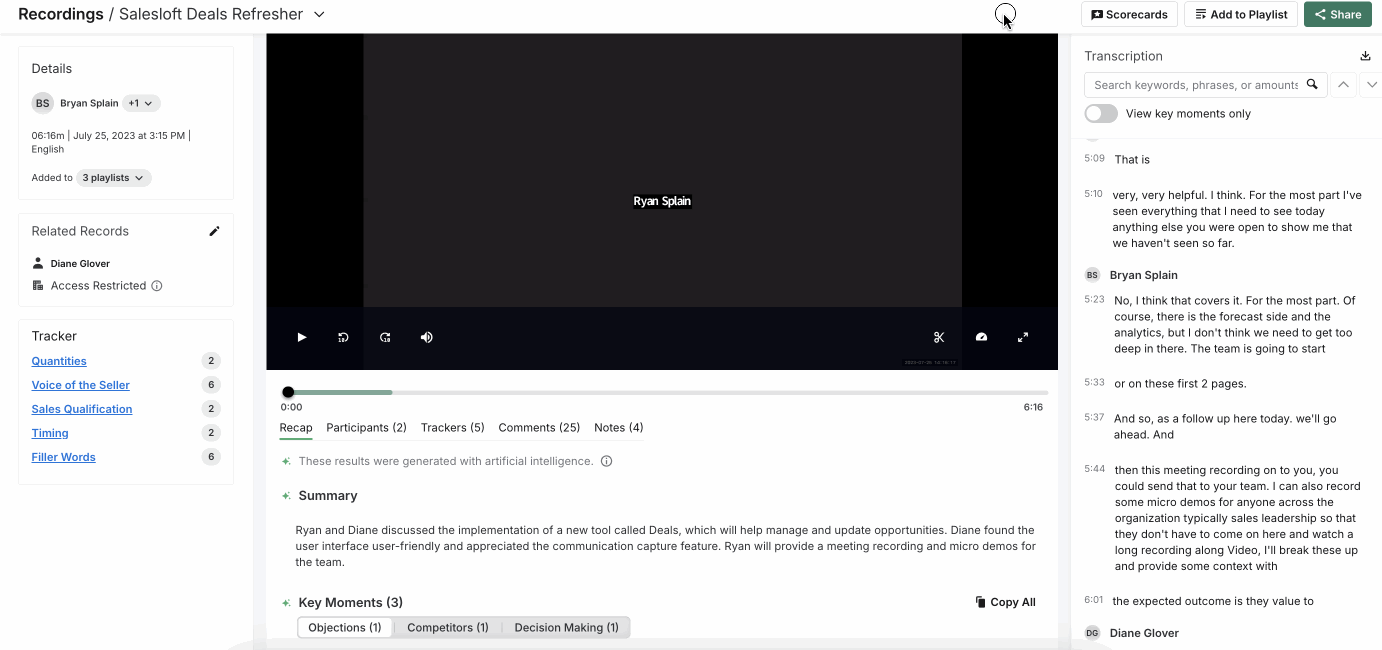
Task: Switch to the Comments (25) tab
Action: click(539, 428)
